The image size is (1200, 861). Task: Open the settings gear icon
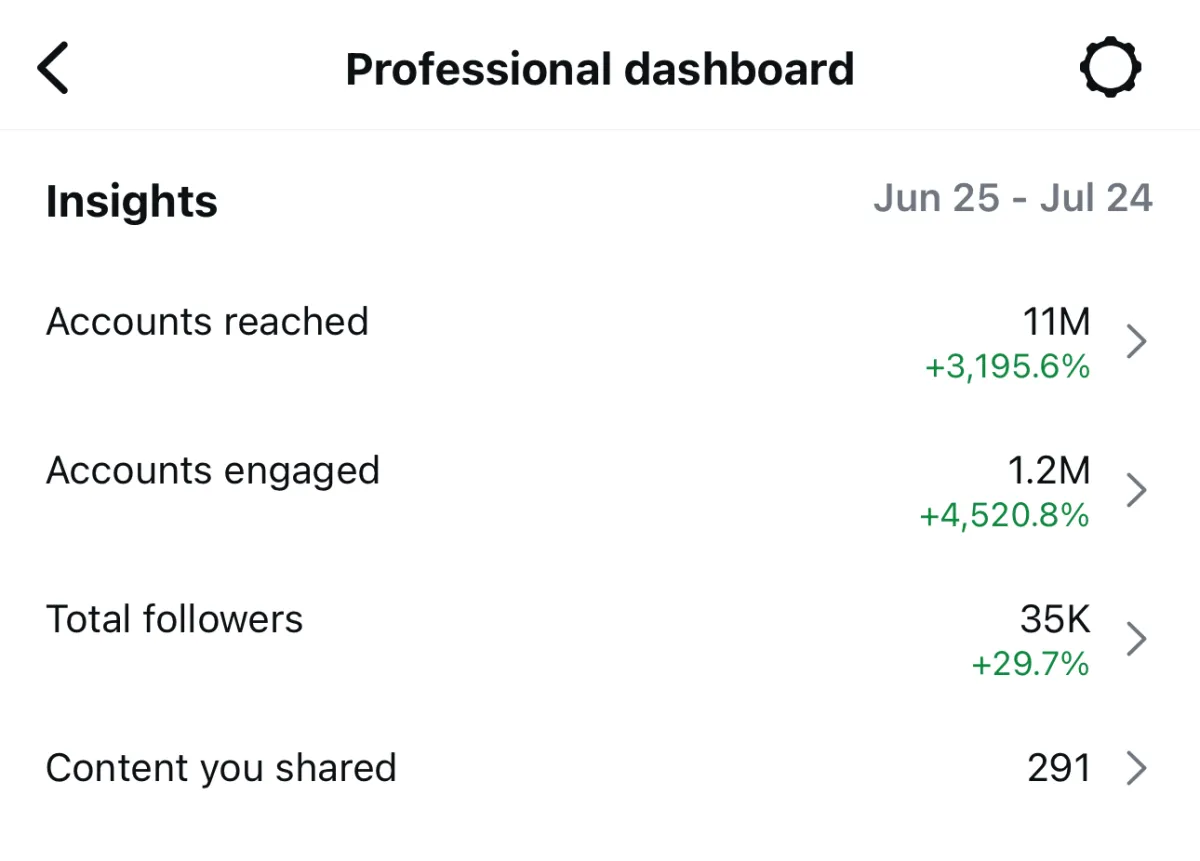(x=1111, y=69)
